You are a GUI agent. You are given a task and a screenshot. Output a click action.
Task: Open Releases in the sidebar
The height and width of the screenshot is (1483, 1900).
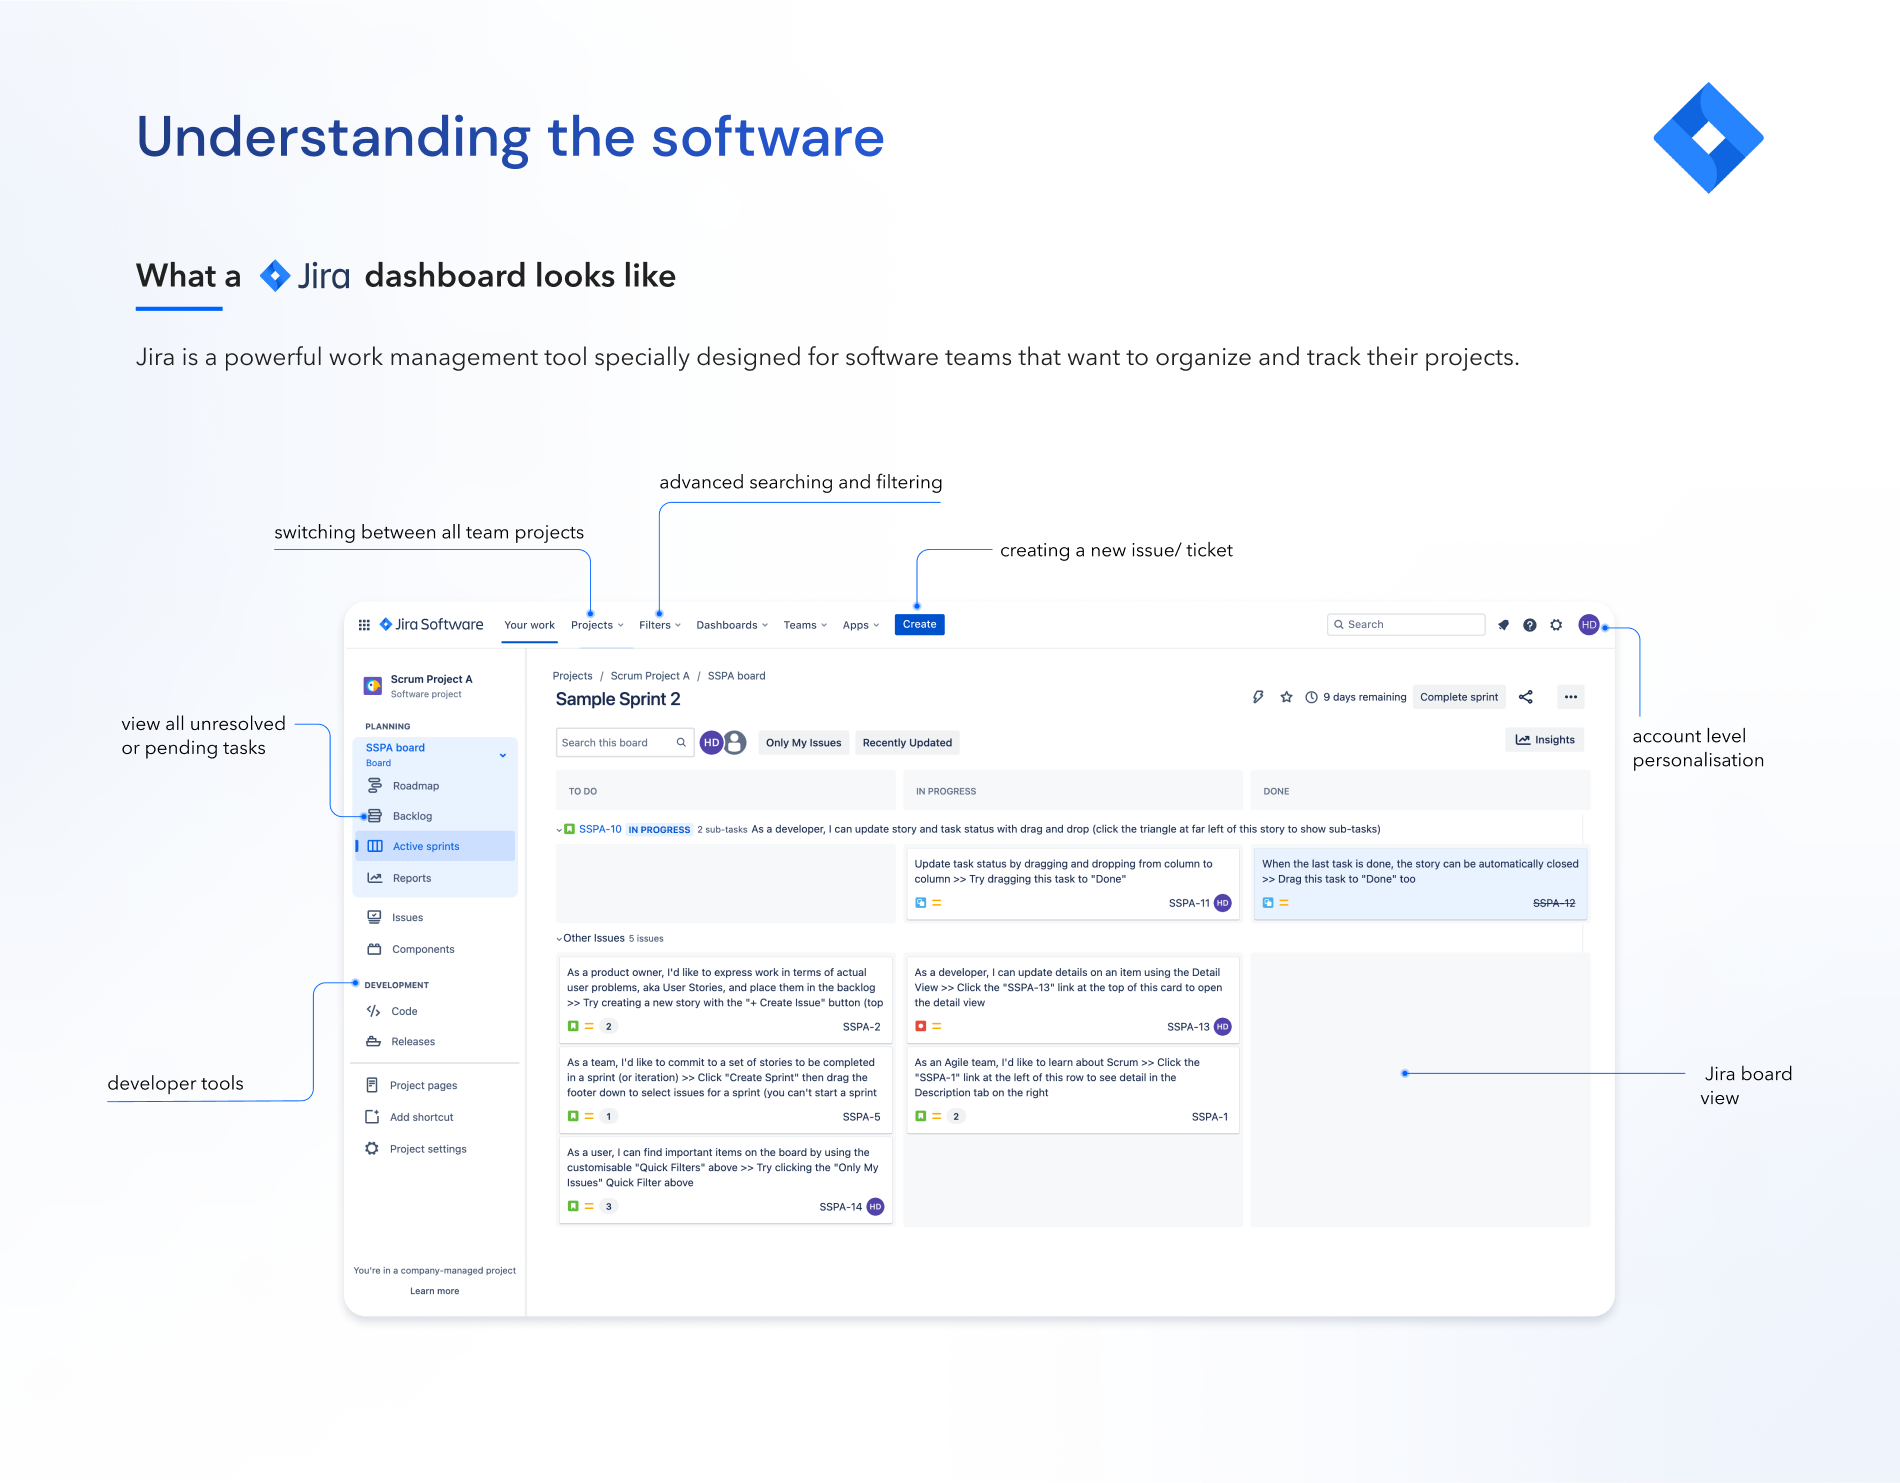tap(413, 1041)
